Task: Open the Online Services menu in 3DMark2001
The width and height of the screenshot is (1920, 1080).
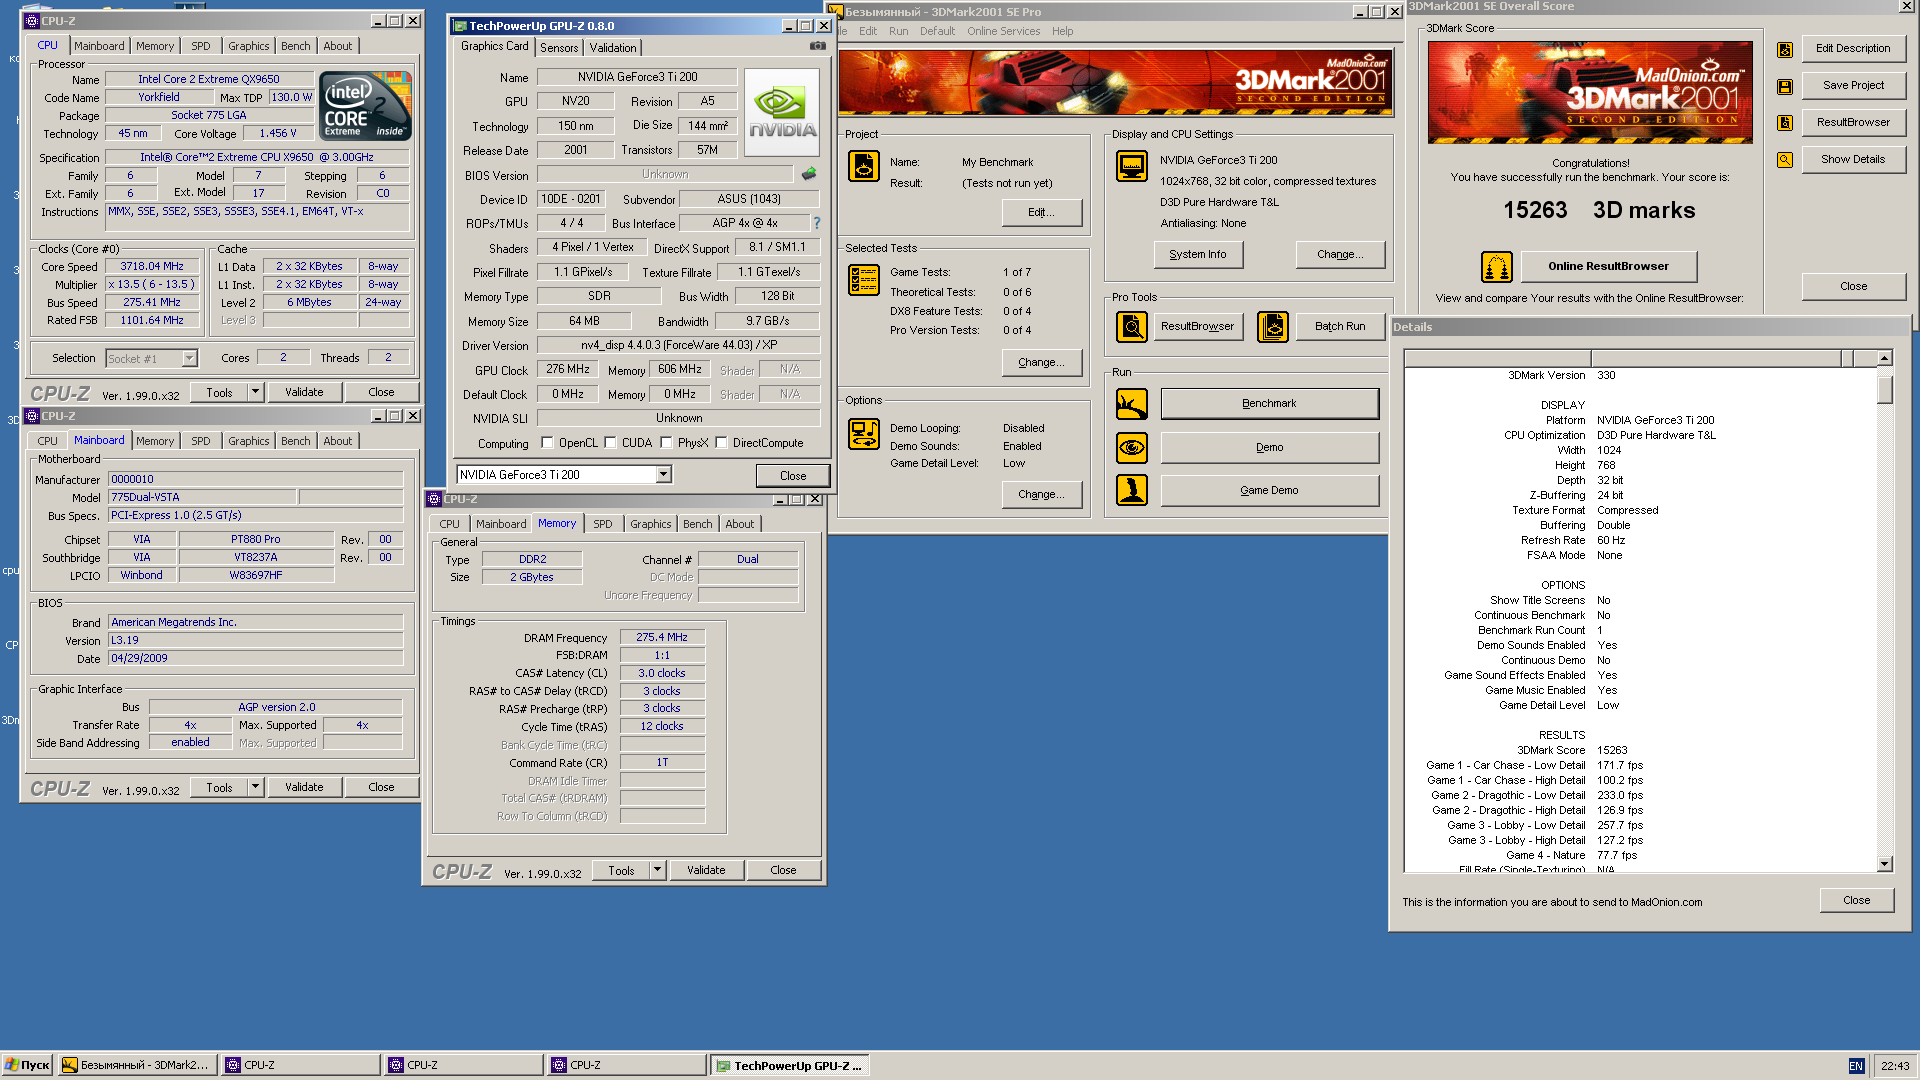Action: 1003,31
